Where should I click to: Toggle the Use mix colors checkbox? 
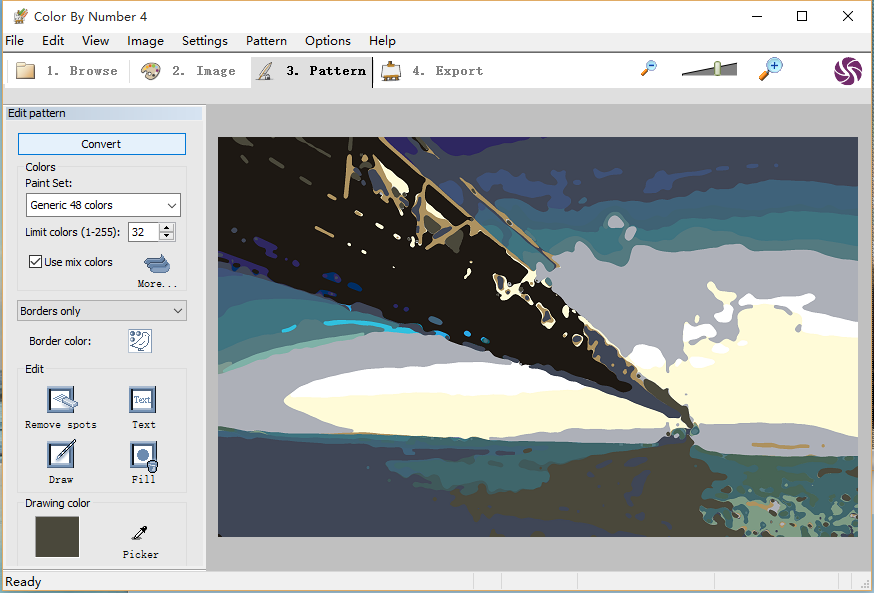(x=36, y=262)
